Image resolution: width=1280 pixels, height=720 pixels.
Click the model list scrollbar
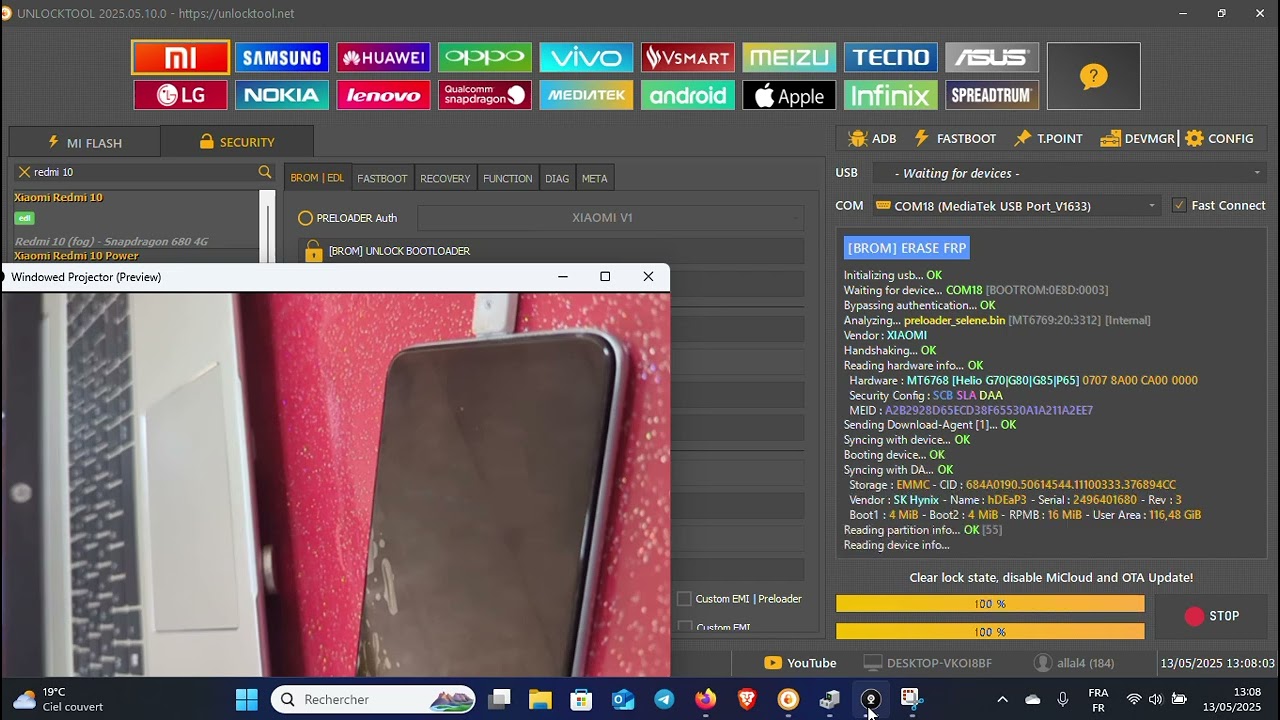click(x=266, y=226)
